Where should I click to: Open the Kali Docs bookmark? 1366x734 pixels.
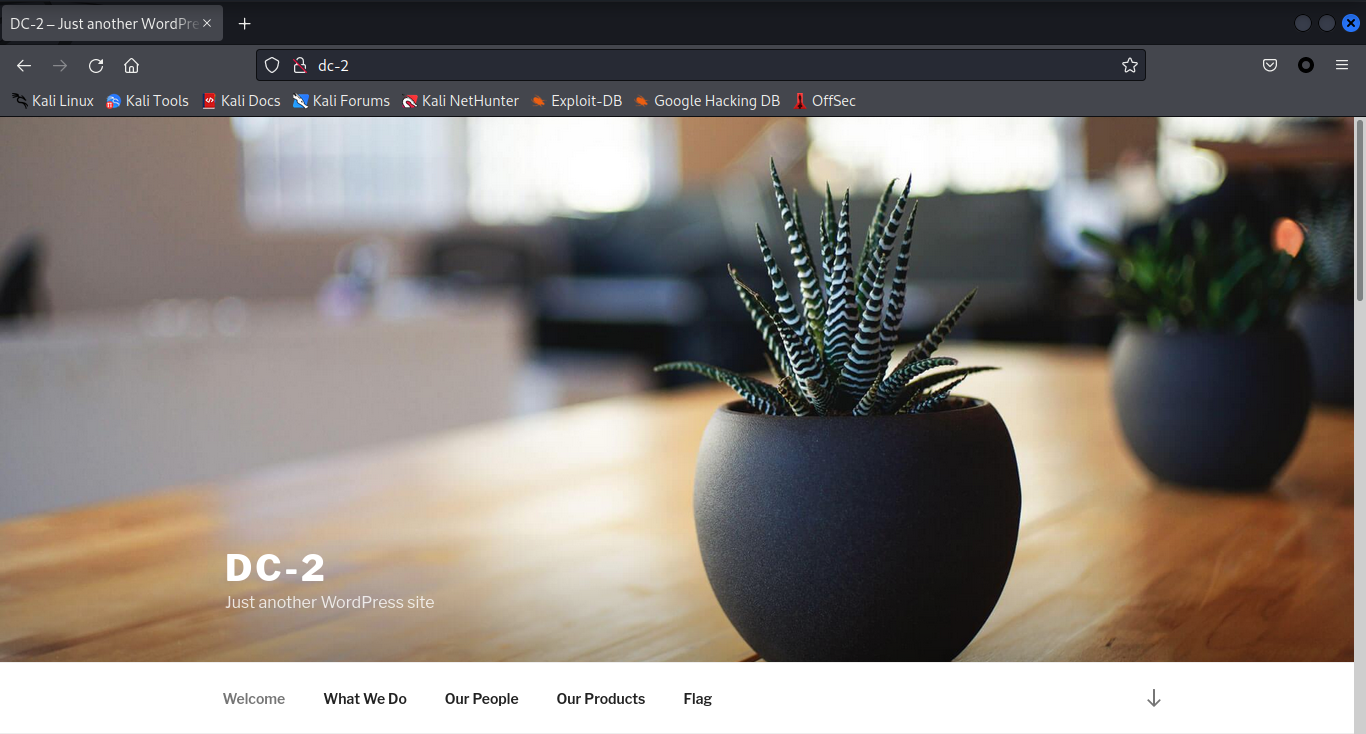point(240,101)
